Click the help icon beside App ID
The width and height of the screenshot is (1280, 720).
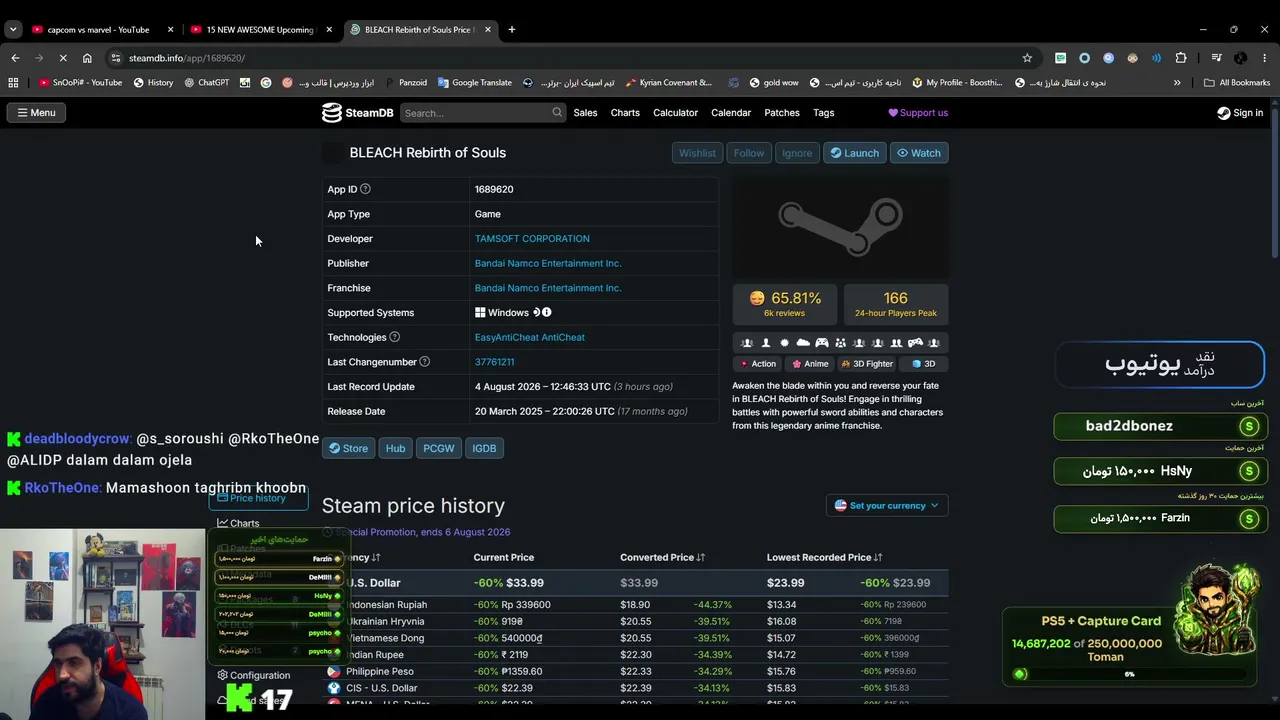pyautogui.click(x=365, y=189)
